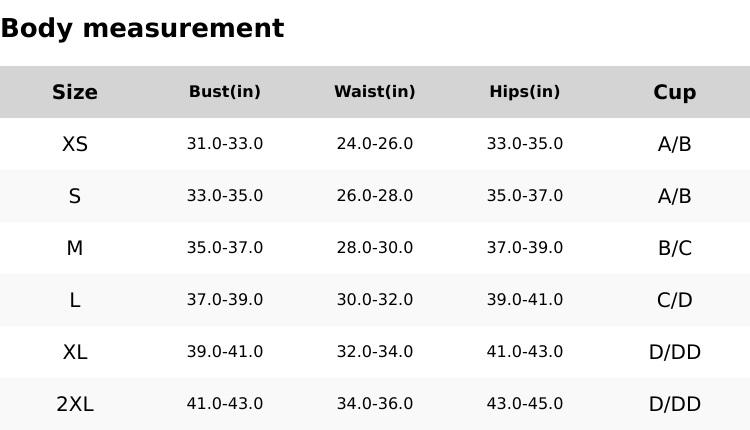Click hips value 37.0-39.0 in M row
750x430 pixels.
click(x=525, y=248)
